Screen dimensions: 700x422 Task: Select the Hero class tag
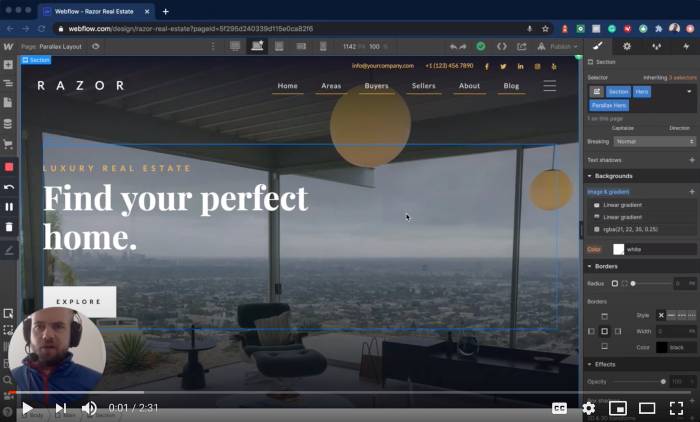[x=642, y=92]
